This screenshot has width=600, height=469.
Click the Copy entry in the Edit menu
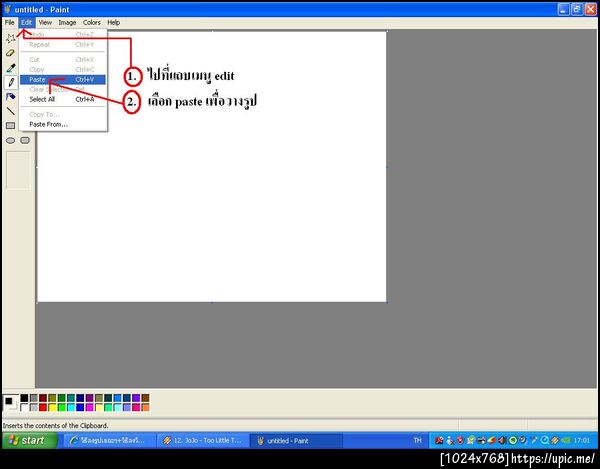point(62,70)
